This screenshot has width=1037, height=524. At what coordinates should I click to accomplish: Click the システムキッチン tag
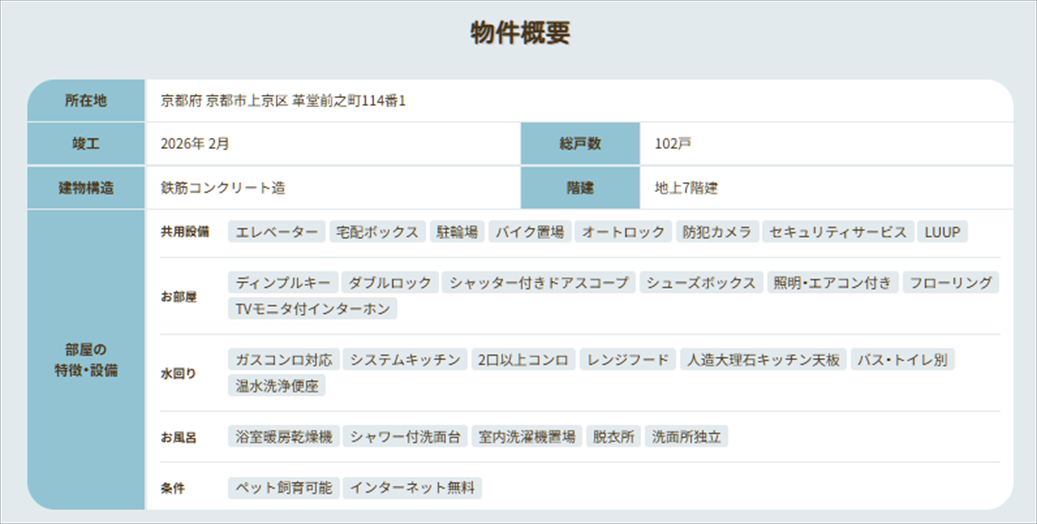pos(405,359)
